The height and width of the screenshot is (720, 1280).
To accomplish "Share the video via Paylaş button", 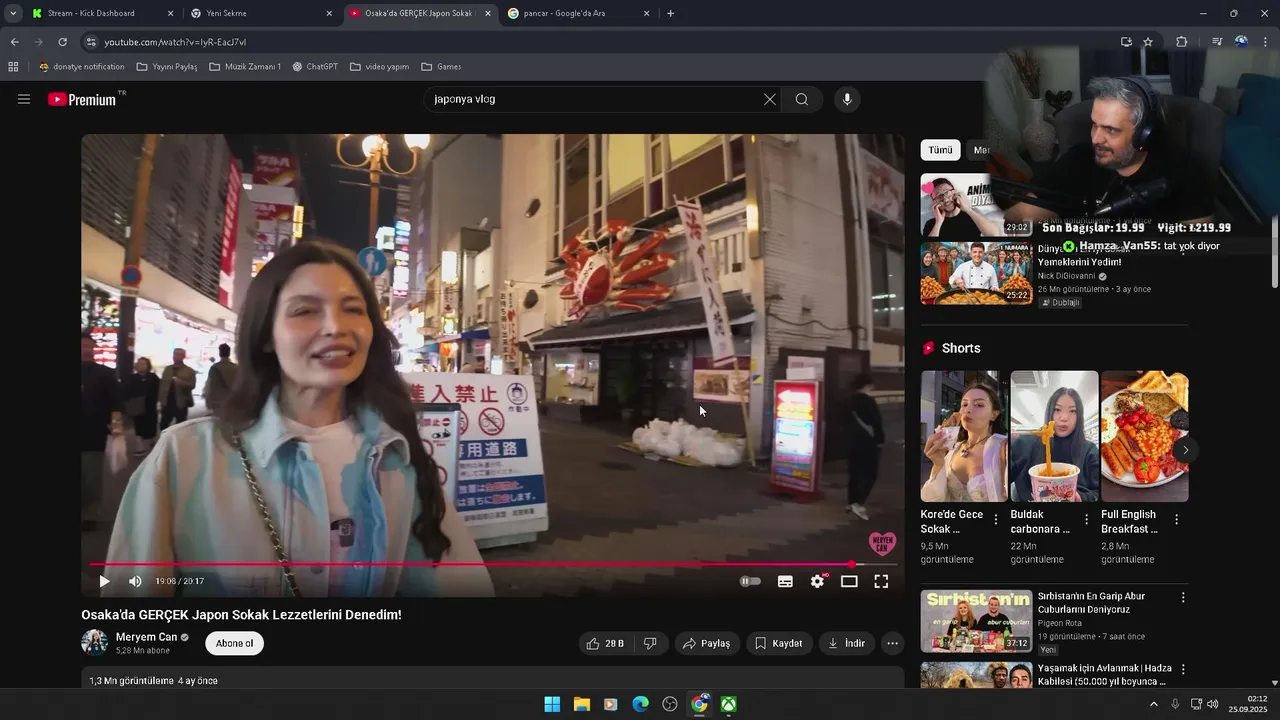I will click(x=707, y=643).
